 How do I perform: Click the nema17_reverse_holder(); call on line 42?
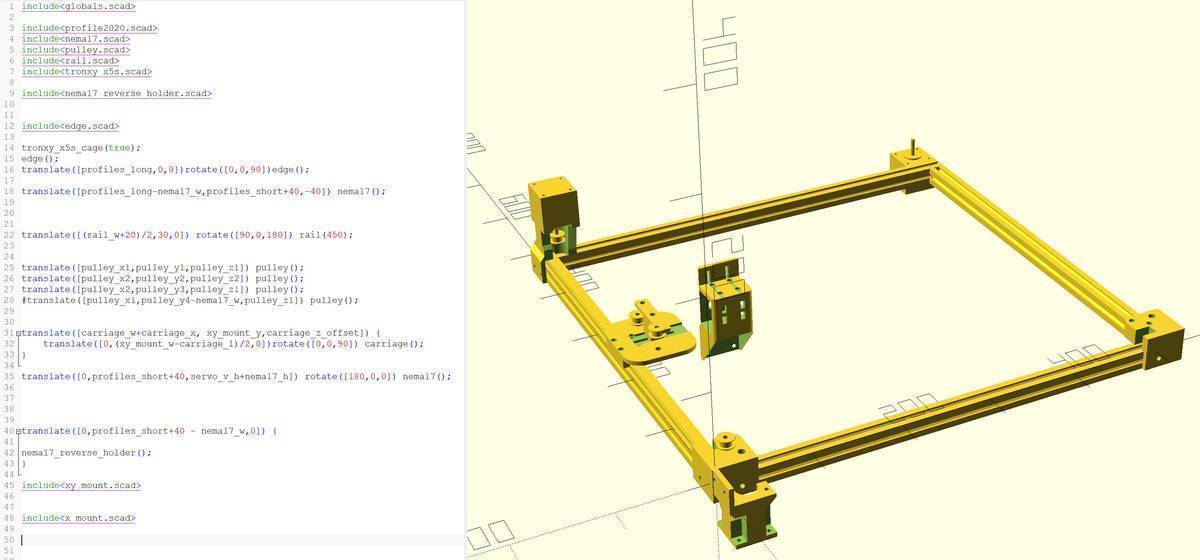tap(86, 452)
